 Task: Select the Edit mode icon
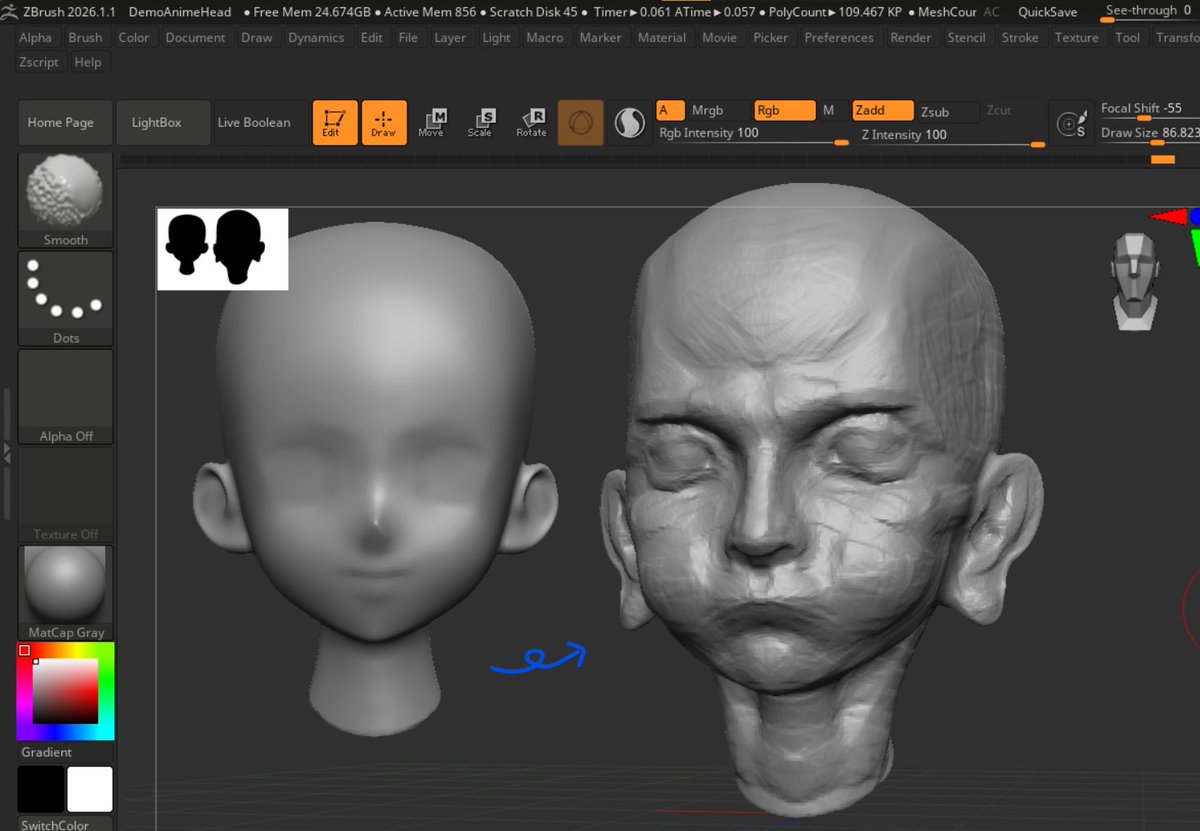335,123
